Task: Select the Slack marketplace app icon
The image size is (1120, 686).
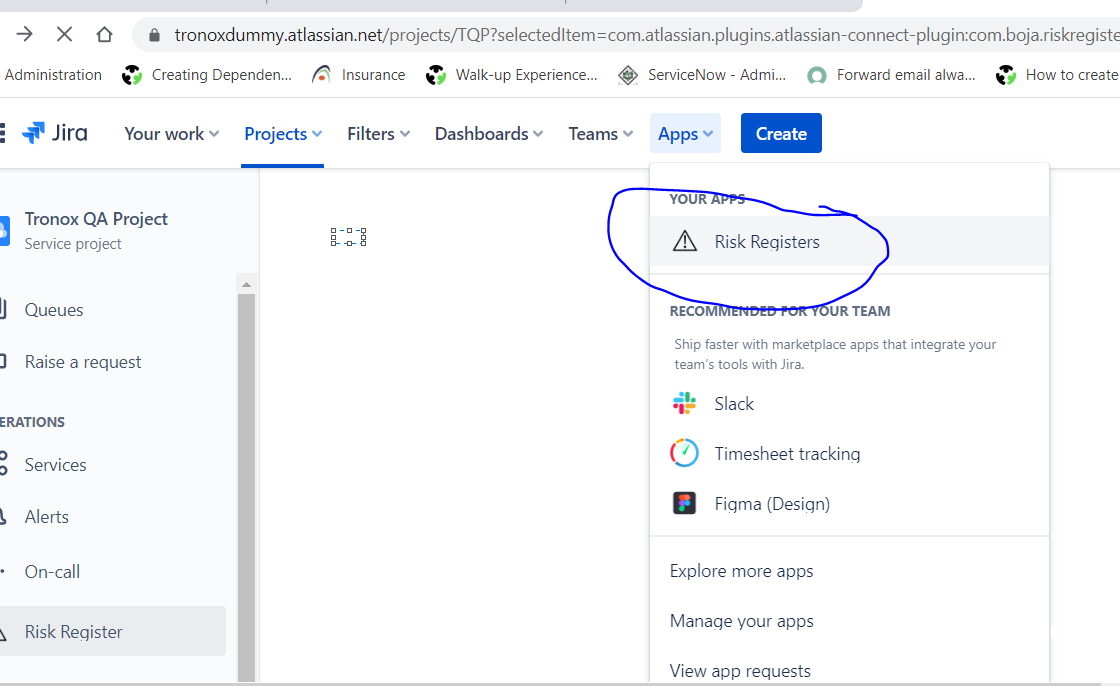Action: click(684, 403)
